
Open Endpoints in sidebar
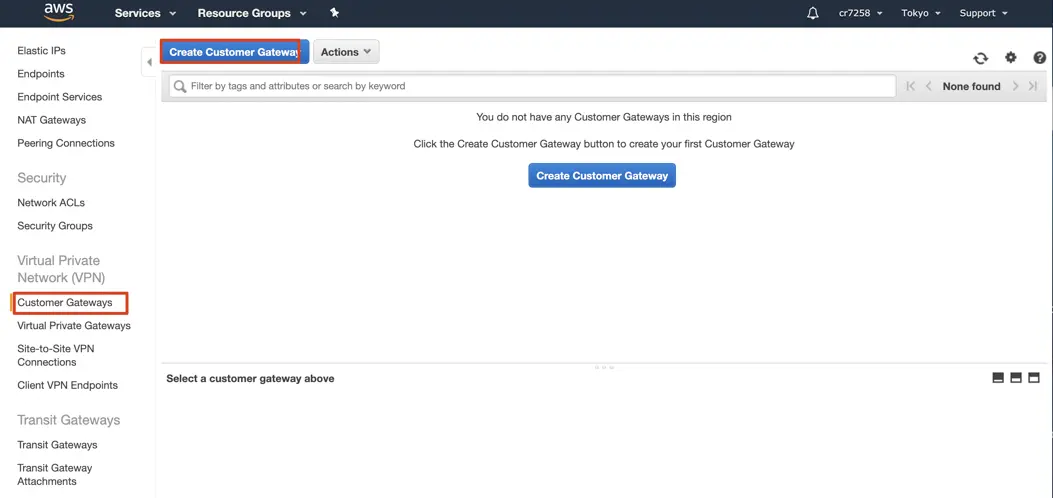pyautogui.click(x=41, y=74)
